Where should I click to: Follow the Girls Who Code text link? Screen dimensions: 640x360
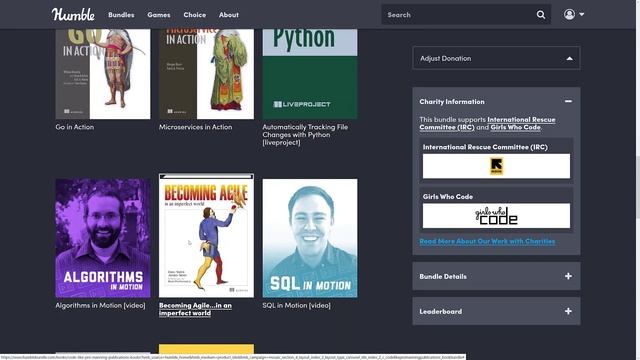516,127
